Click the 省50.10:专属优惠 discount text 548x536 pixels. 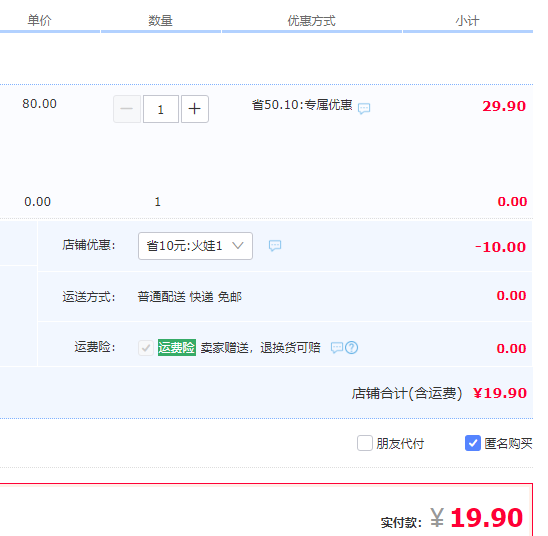point(302,105)
